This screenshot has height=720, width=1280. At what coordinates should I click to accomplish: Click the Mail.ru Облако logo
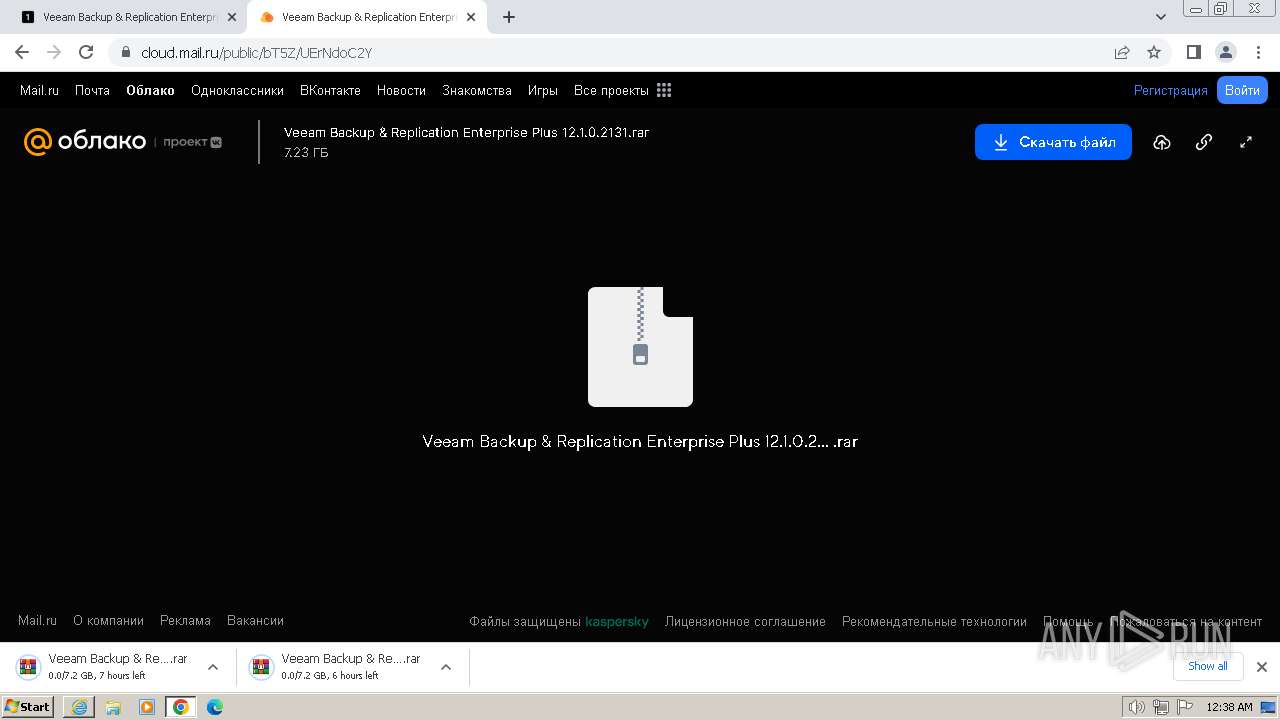(85, 142)
